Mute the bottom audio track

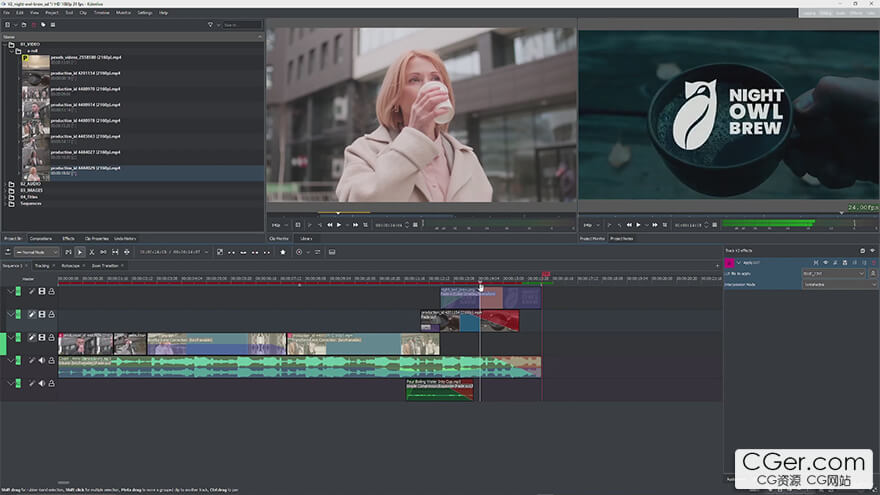pos(42,383)
